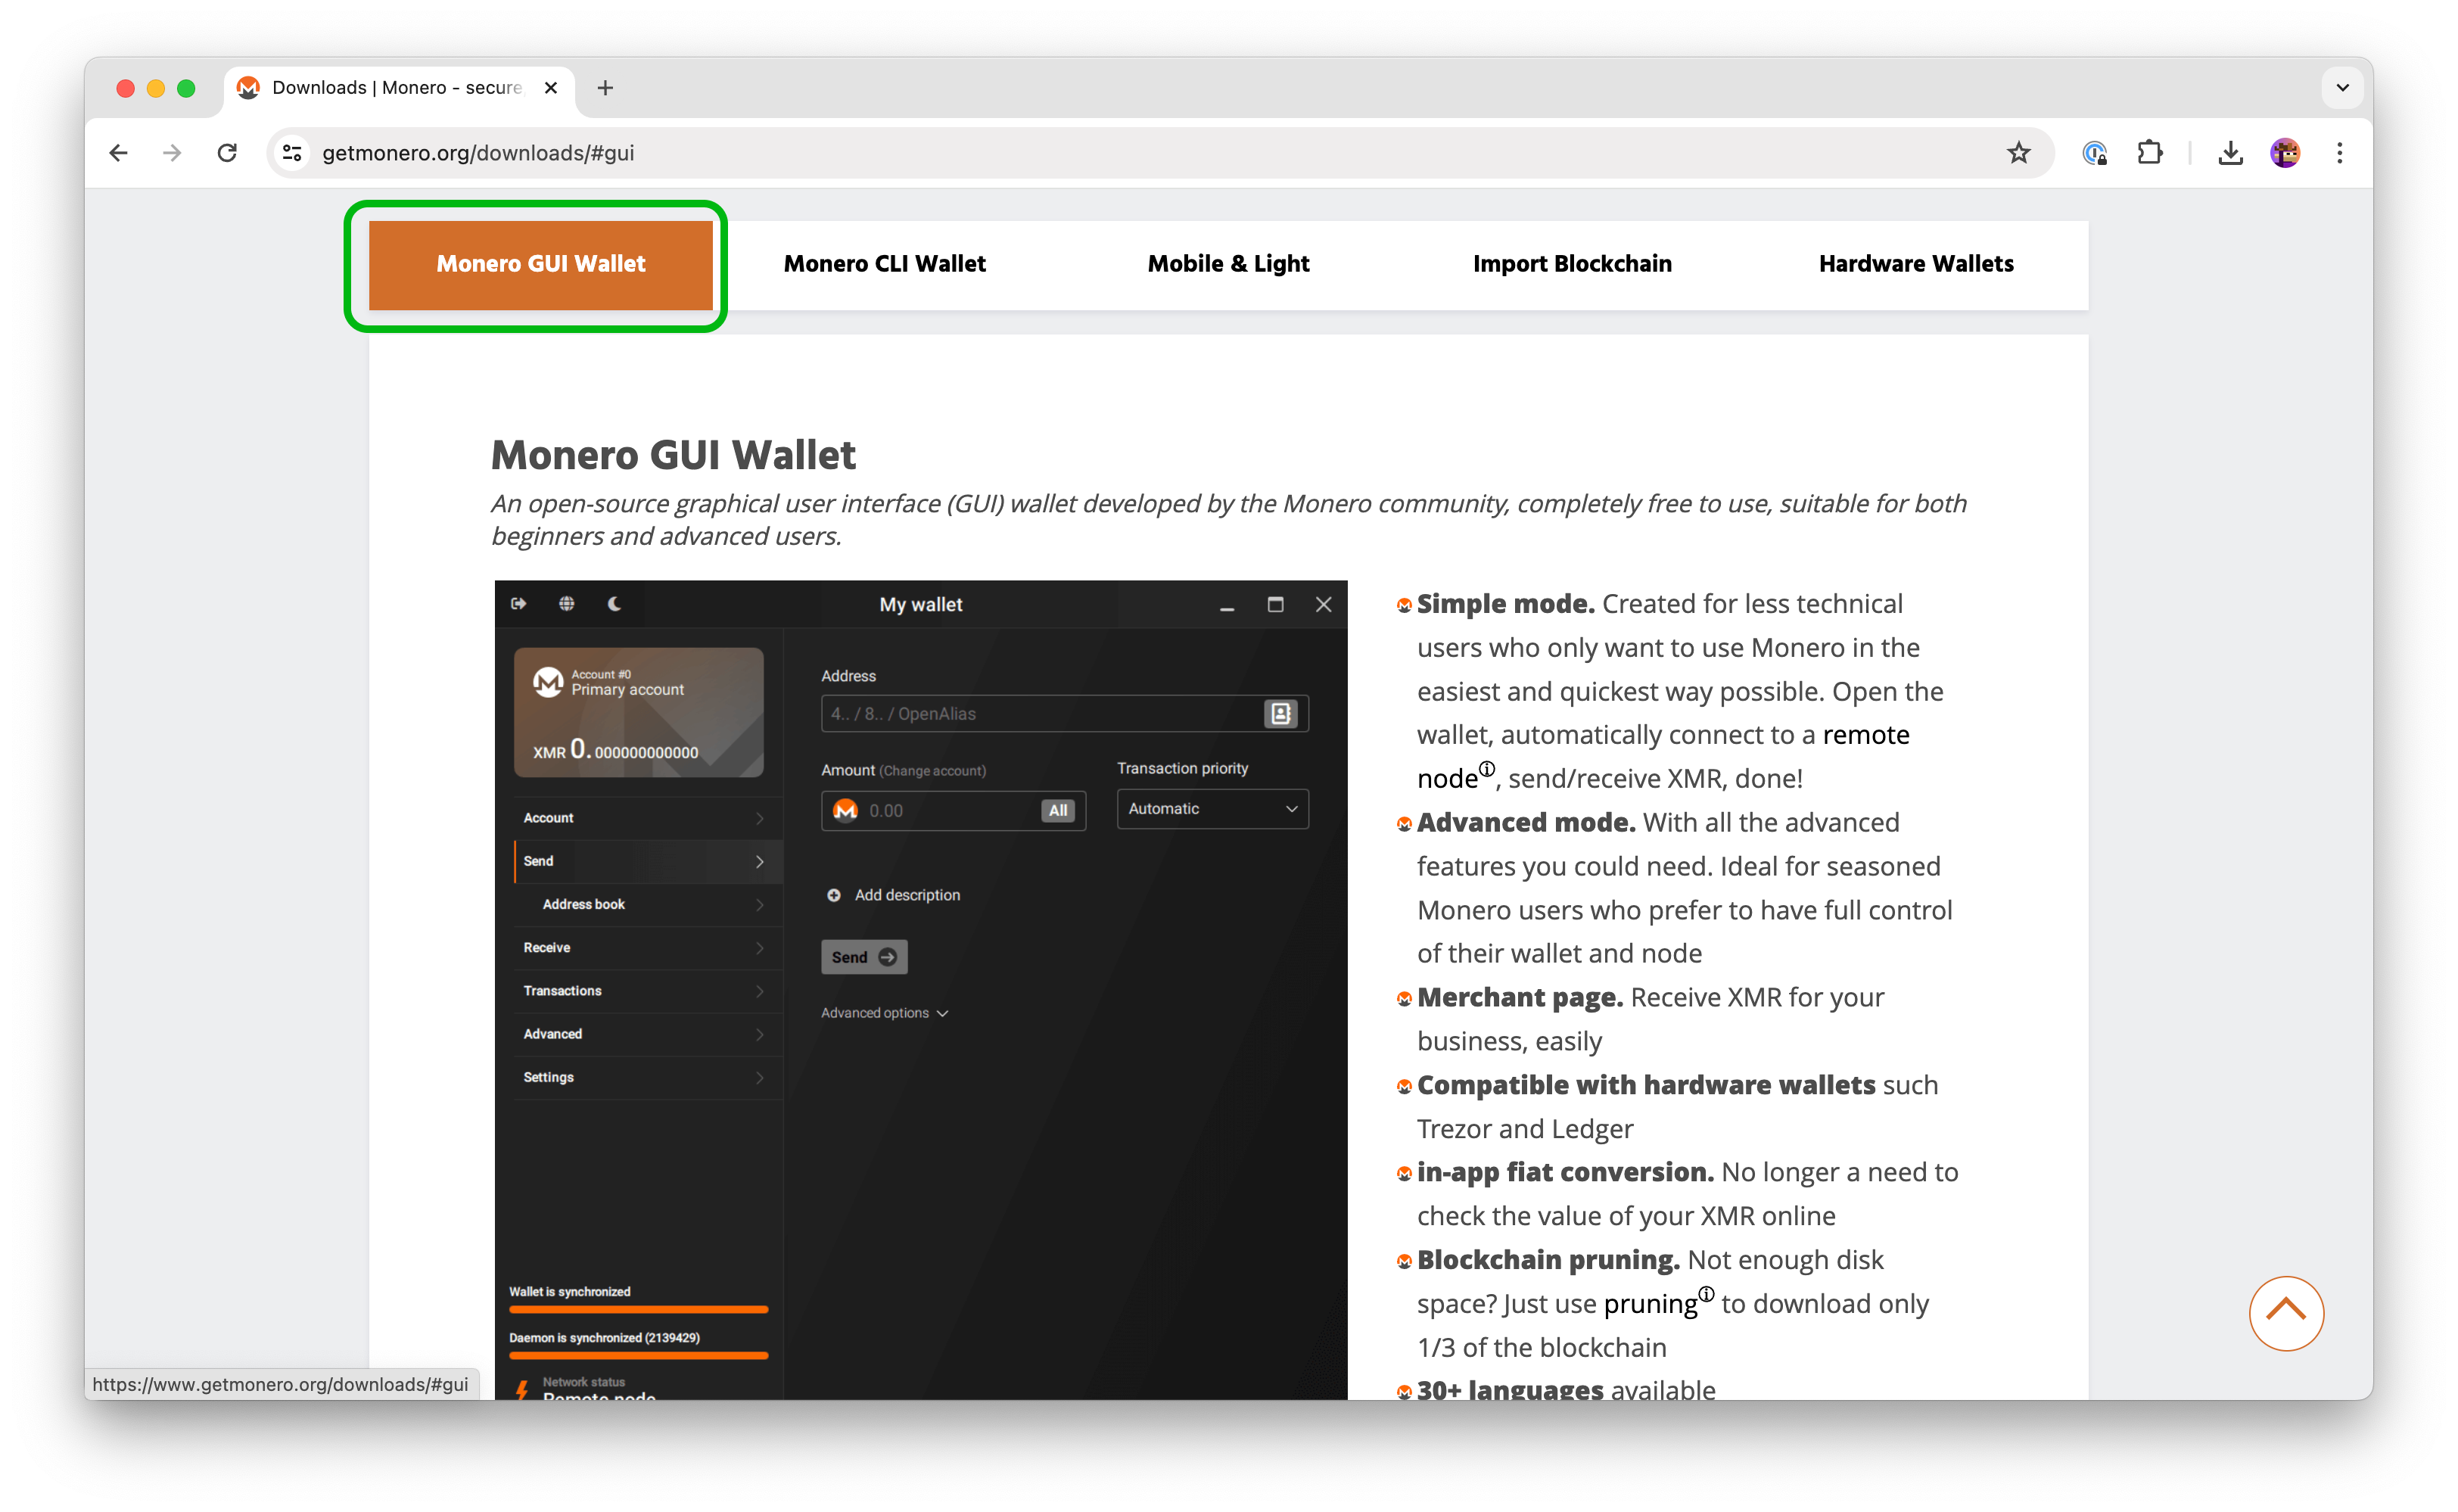Click the password manager extension icon

(x=2094, y=153)
